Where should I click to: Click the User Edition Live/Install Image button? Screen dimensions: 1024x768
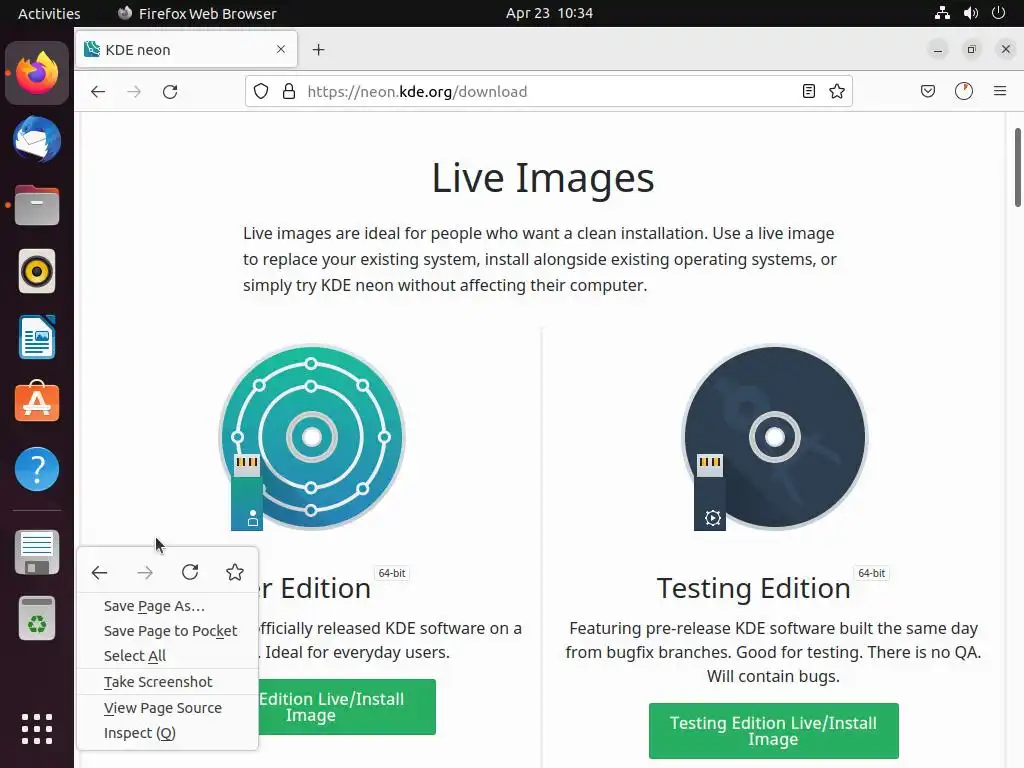(346, 707)
